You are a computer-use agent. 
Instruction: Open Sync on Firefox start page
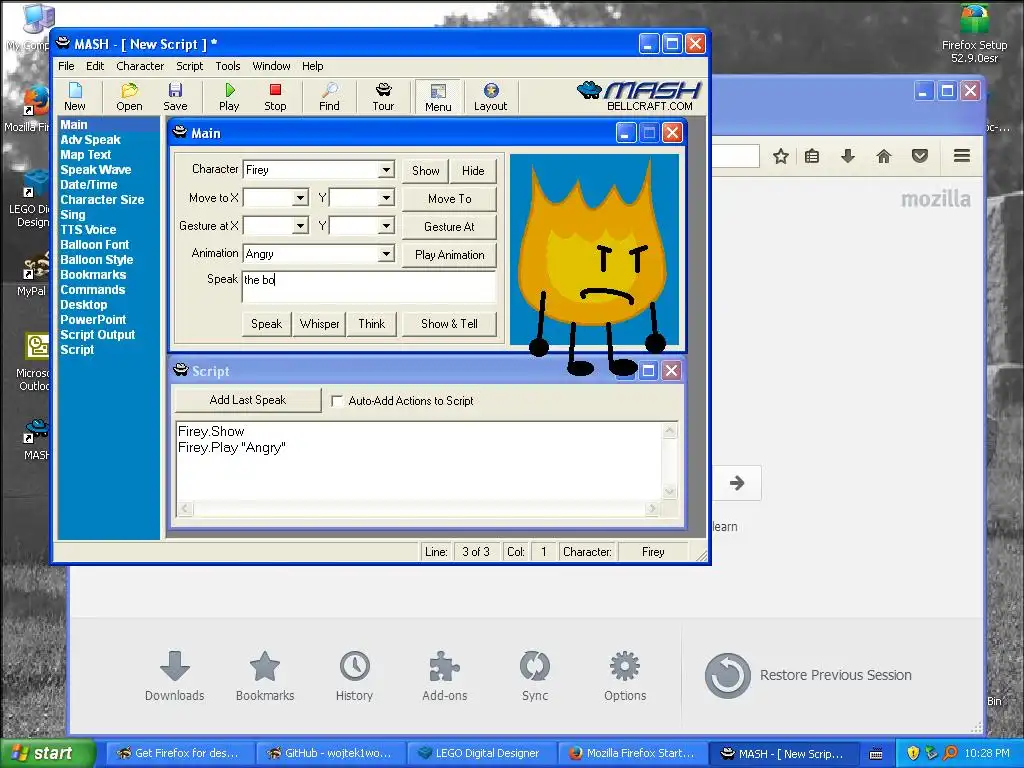535,676
